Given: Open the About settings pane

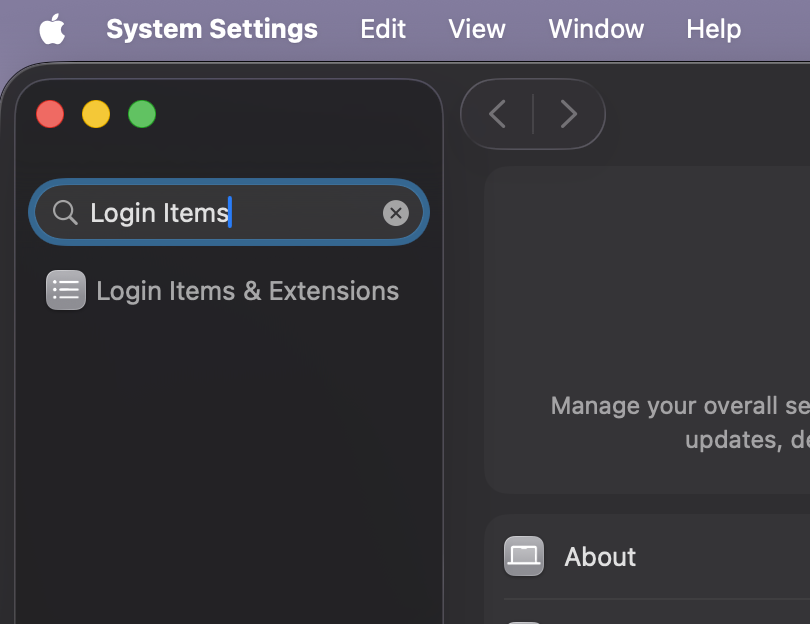Looking at the screenshot, I should tap(600, 556).
